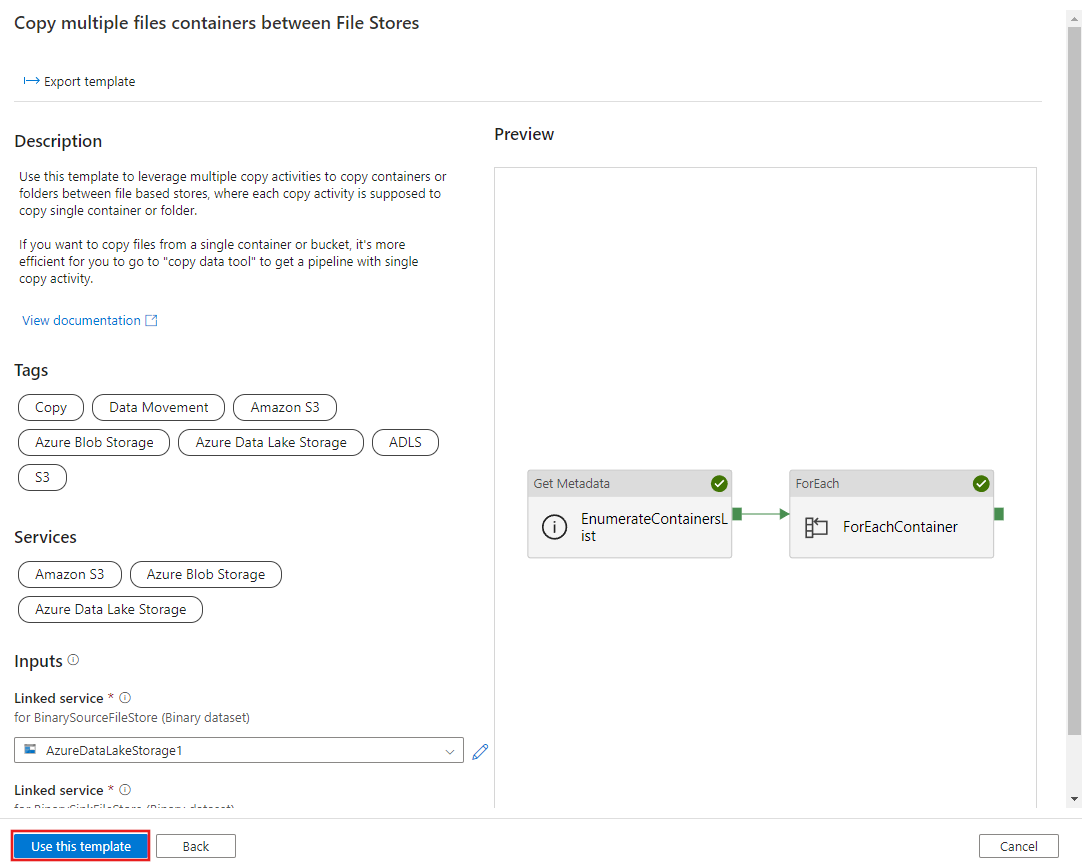The height and width of the screenshot is (866, 1082).
Task: Click the Back button
Action: [196, 846]
